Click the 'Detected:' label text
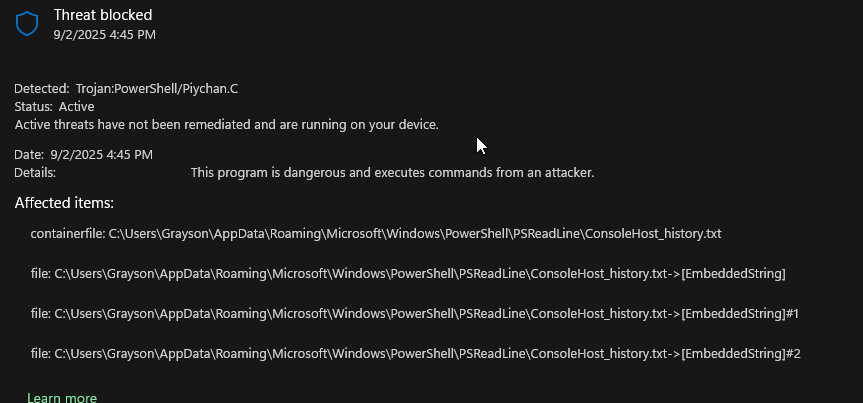Screen dimensions: 863x403 [x=42, y=89]
